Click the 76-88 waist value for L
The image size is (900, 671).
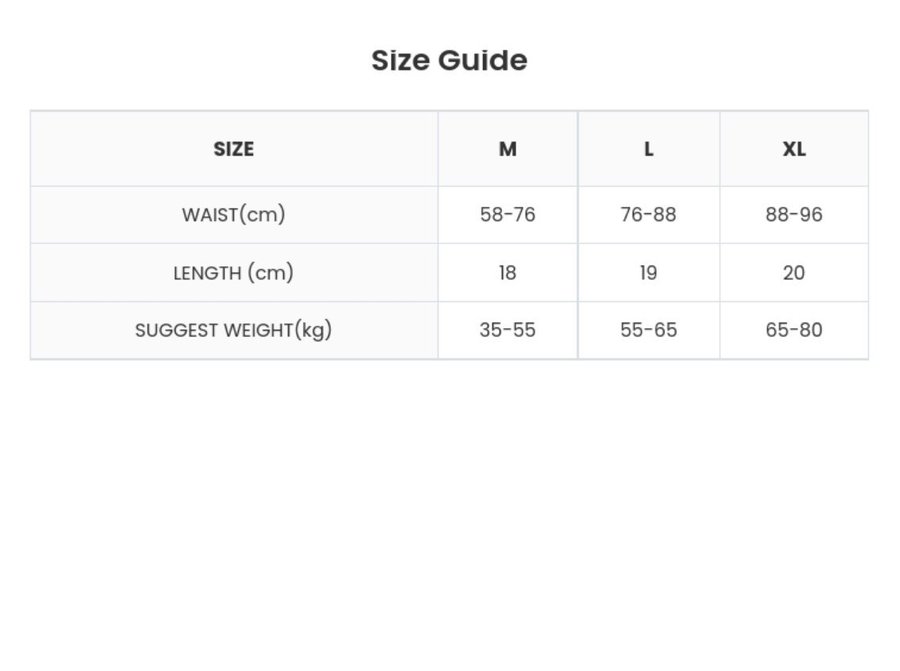click(649, 214)
